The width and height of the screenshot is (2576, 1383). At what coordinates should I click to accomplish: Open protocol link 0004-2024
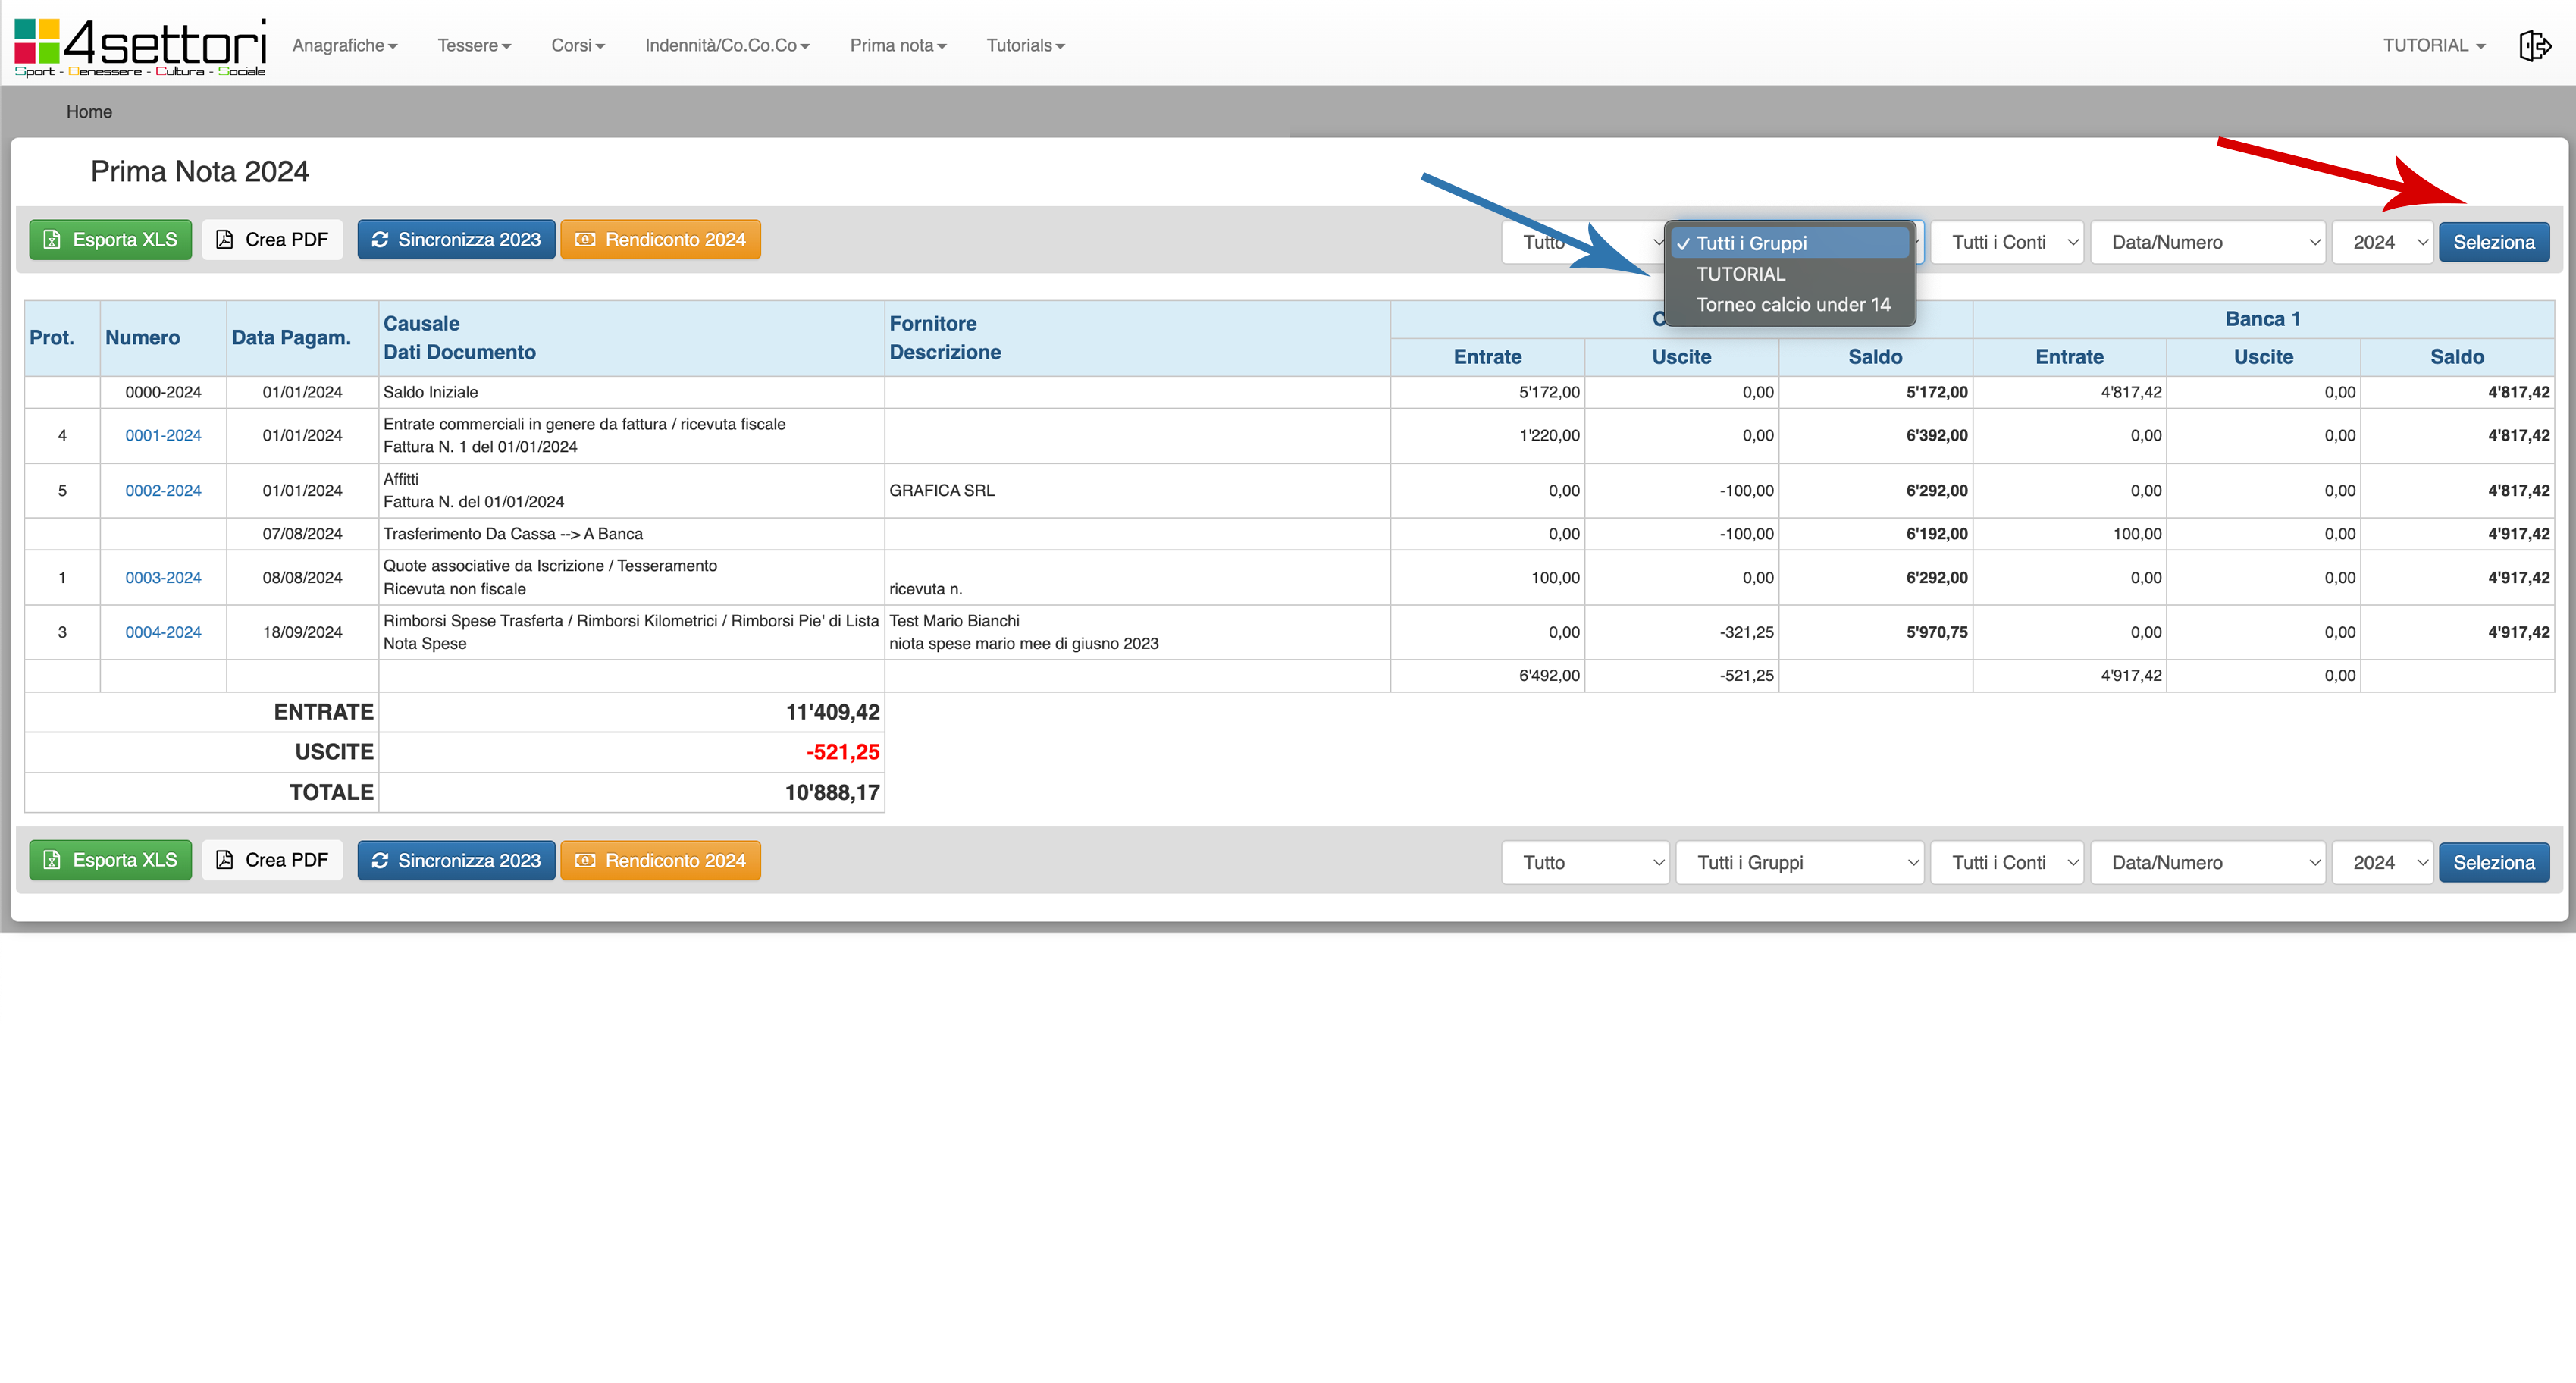point(163,632)
